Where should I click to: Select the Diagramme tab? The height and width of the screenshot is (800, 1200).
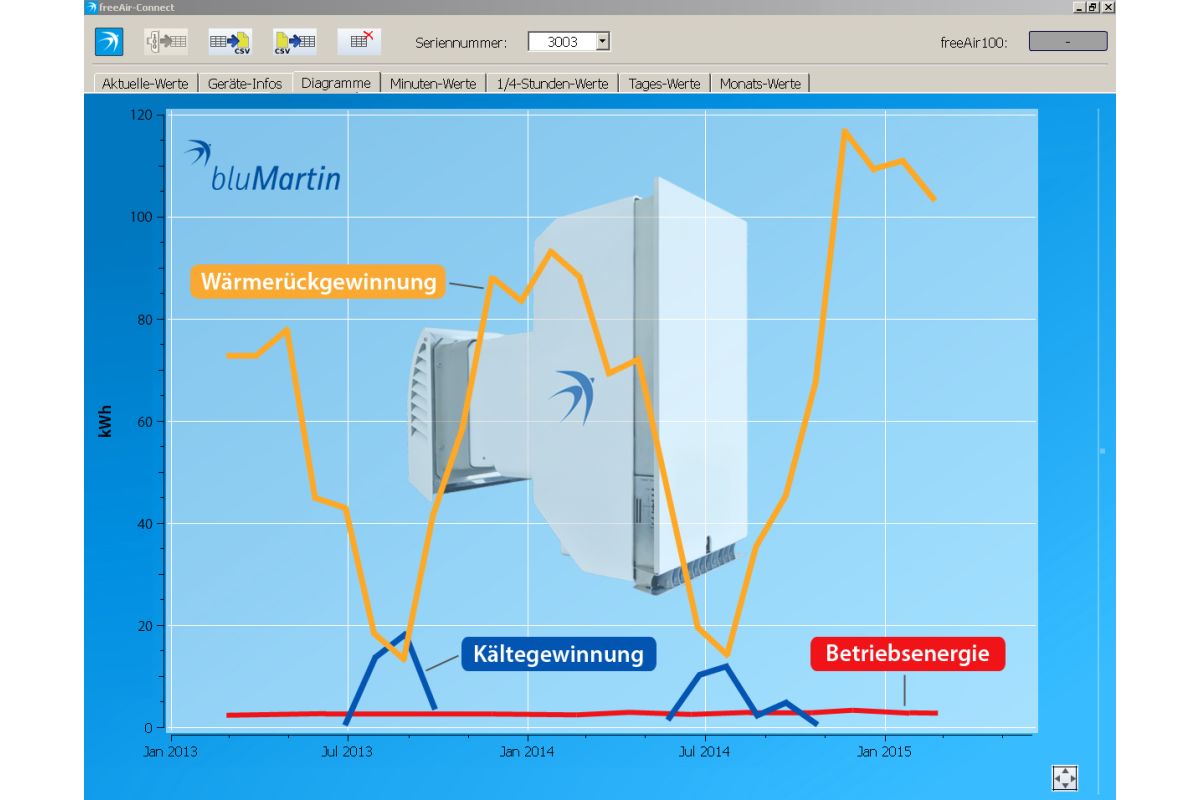click(336, 83)
